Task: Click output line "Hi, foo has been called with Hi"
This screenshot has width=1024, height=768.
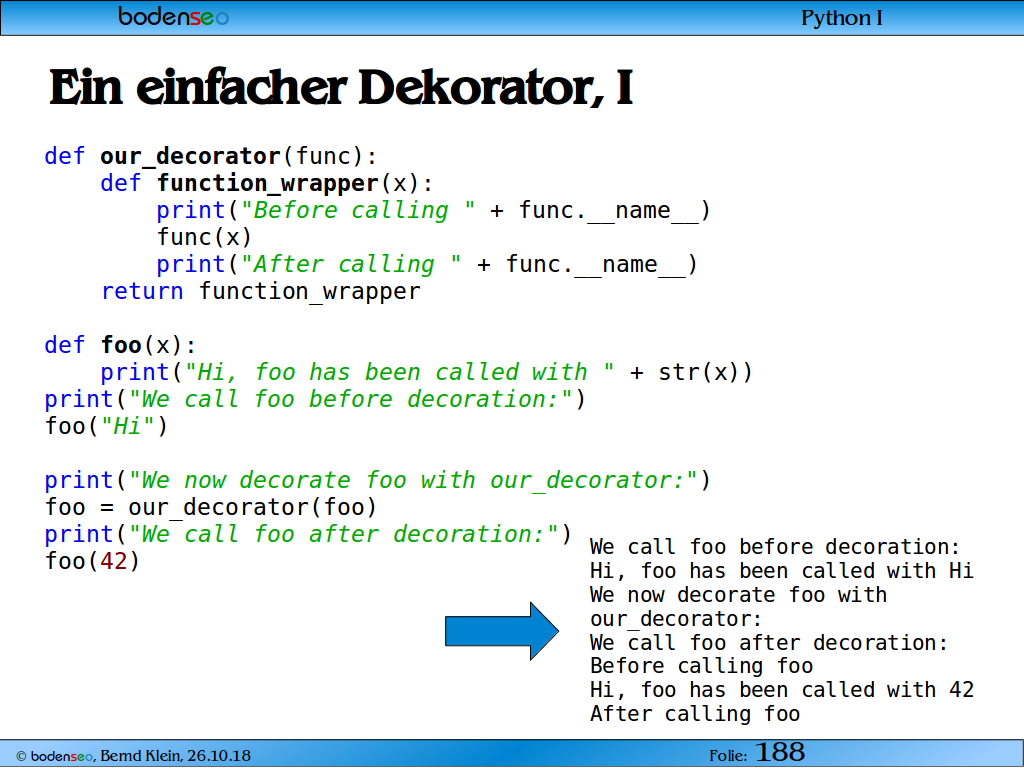Action: pyautogui.click(x=782, y=571)
